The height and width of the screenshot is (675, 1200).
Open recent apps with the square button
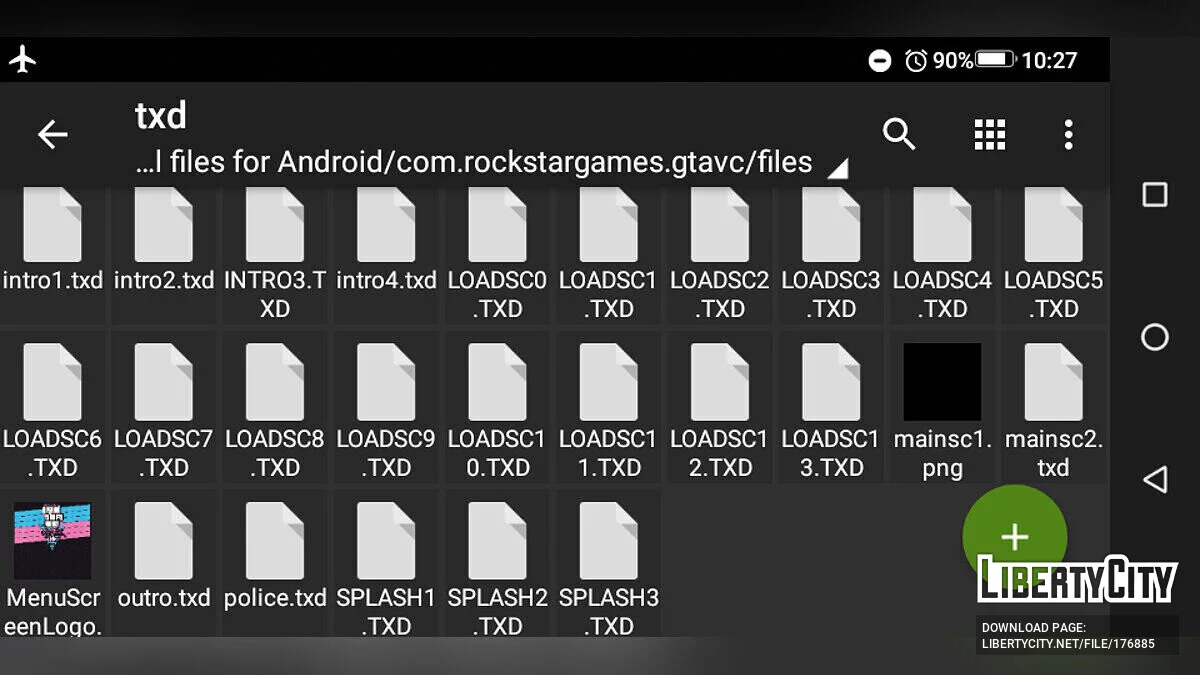1154,194
